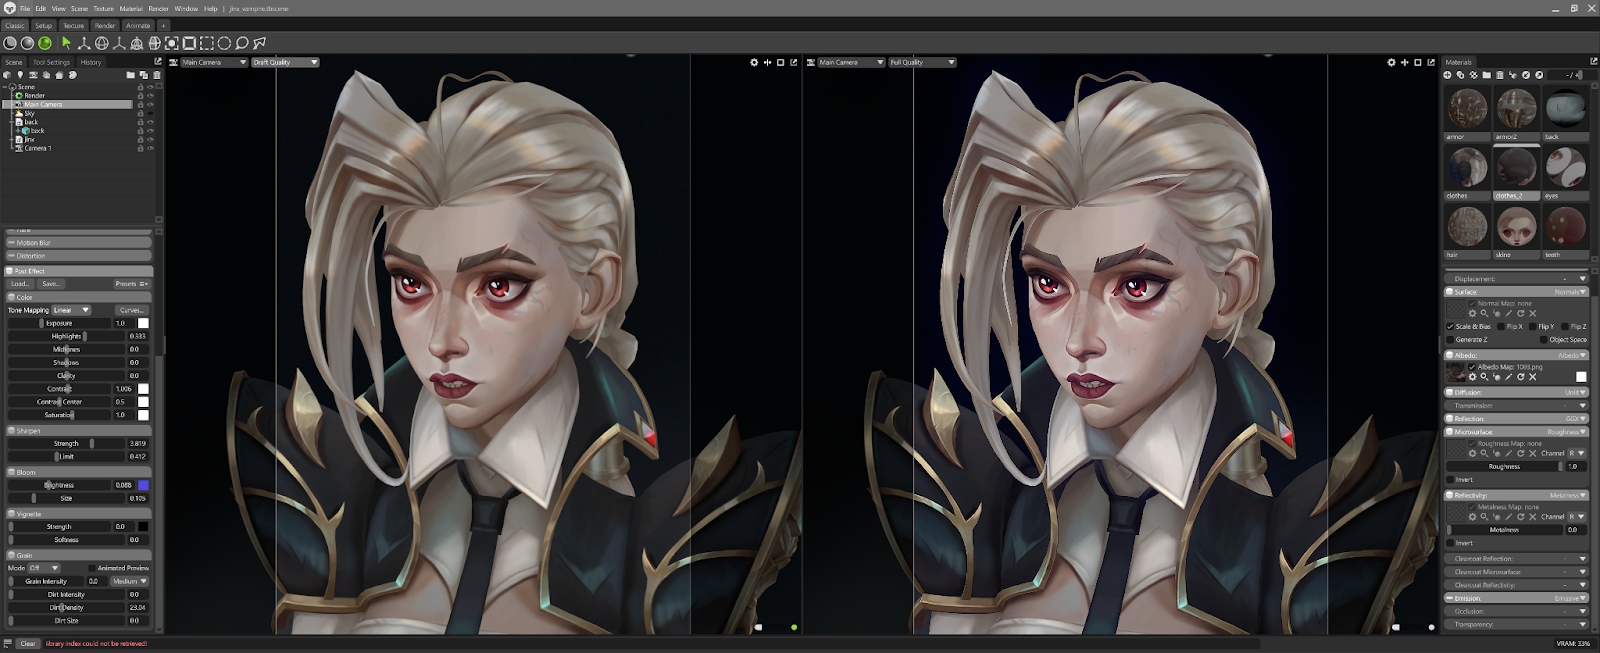This screenshot has height=653, width=1600.
Task: Open the Render menu in menu bar
Action: click(x=158, y=8)
